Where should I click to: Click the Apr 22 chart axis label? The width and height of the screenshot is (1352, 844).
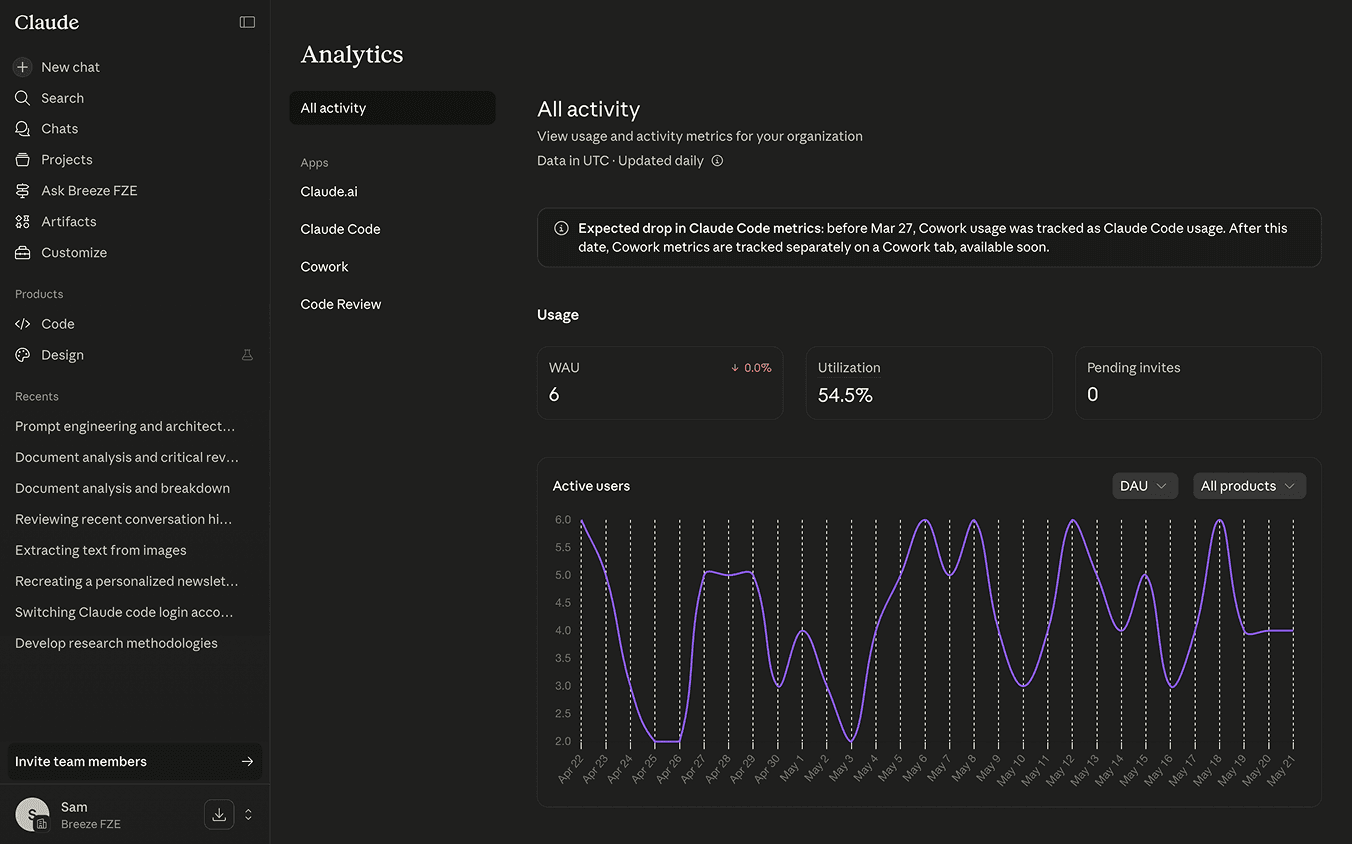coord(571,770)
